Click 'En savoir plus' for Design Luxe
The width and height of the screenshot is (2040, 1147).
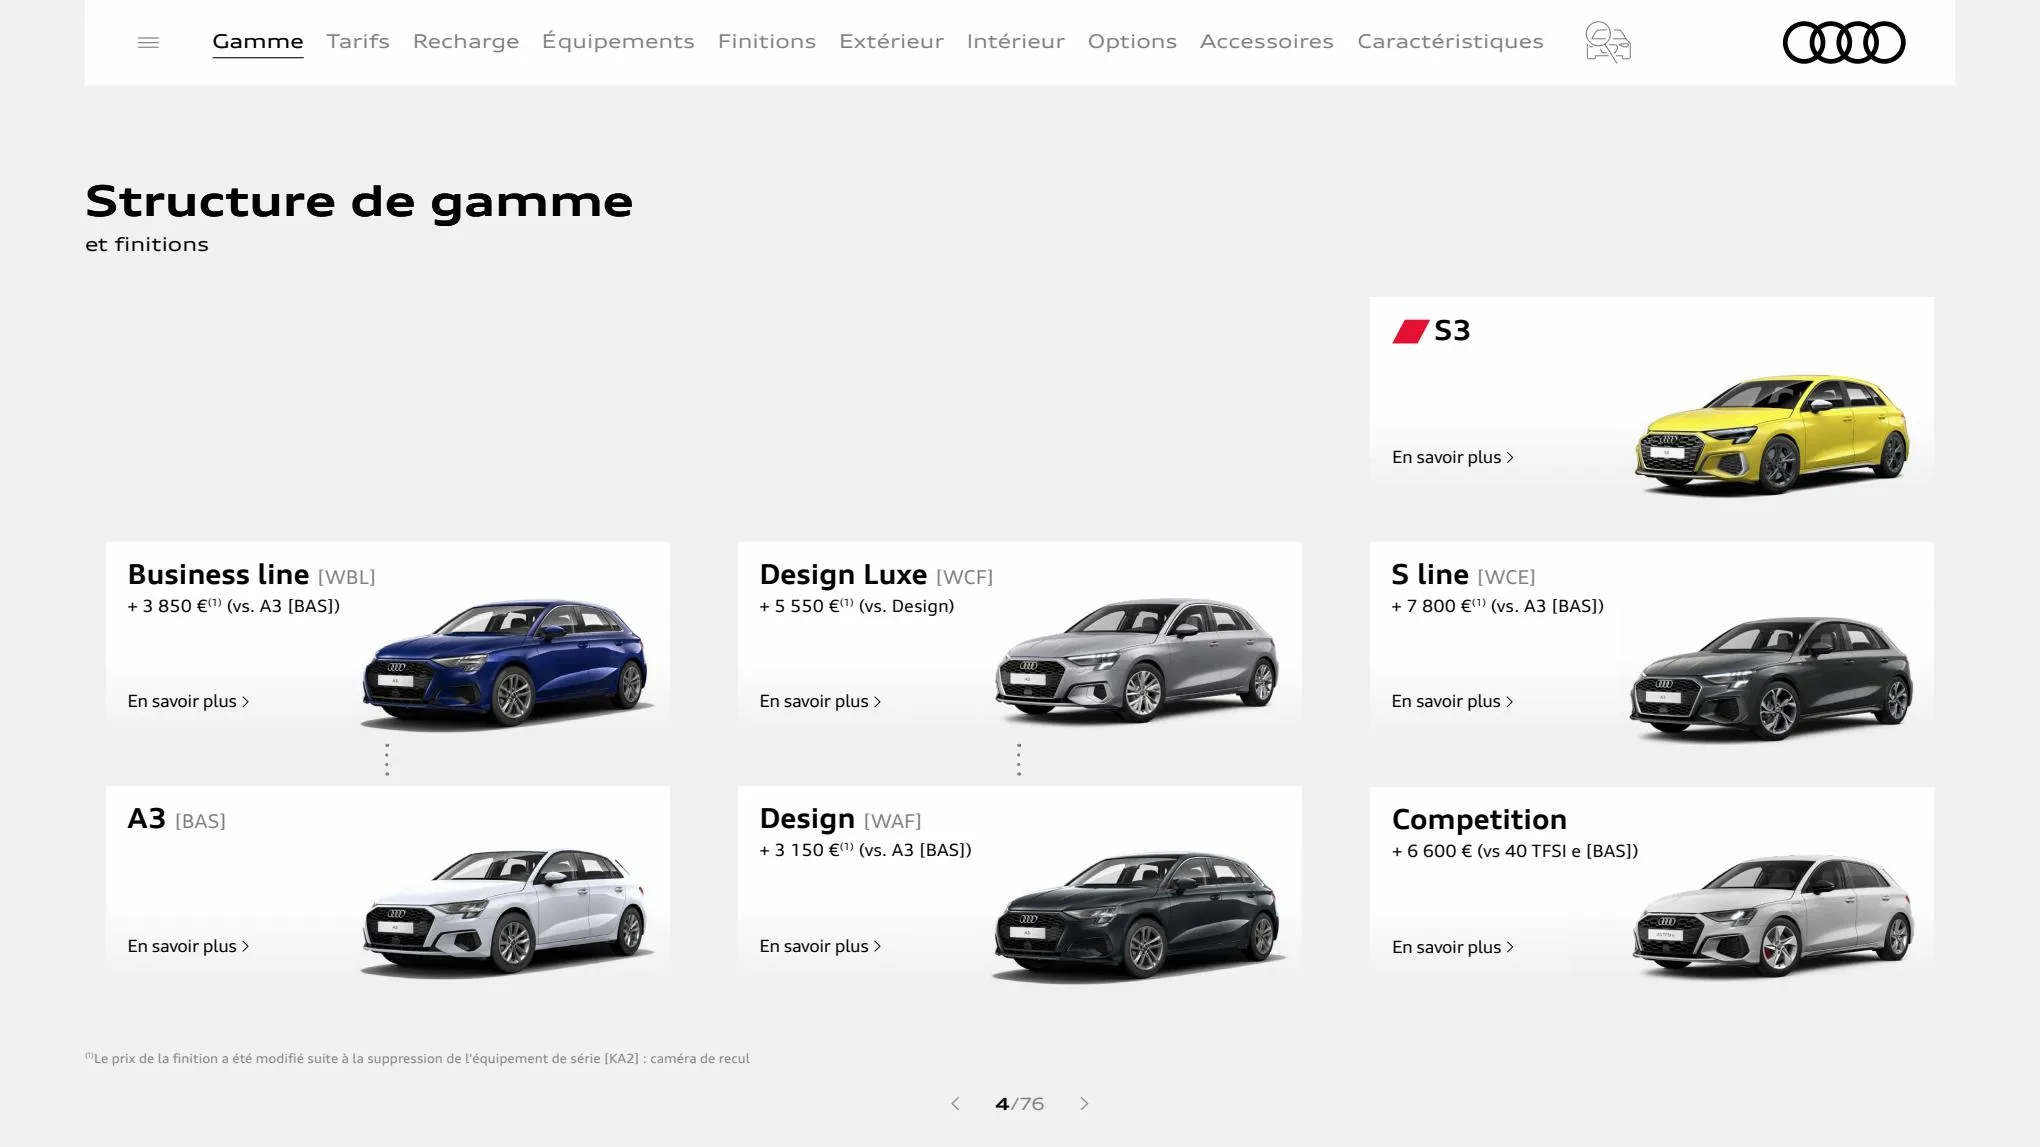tap(820, 701)
